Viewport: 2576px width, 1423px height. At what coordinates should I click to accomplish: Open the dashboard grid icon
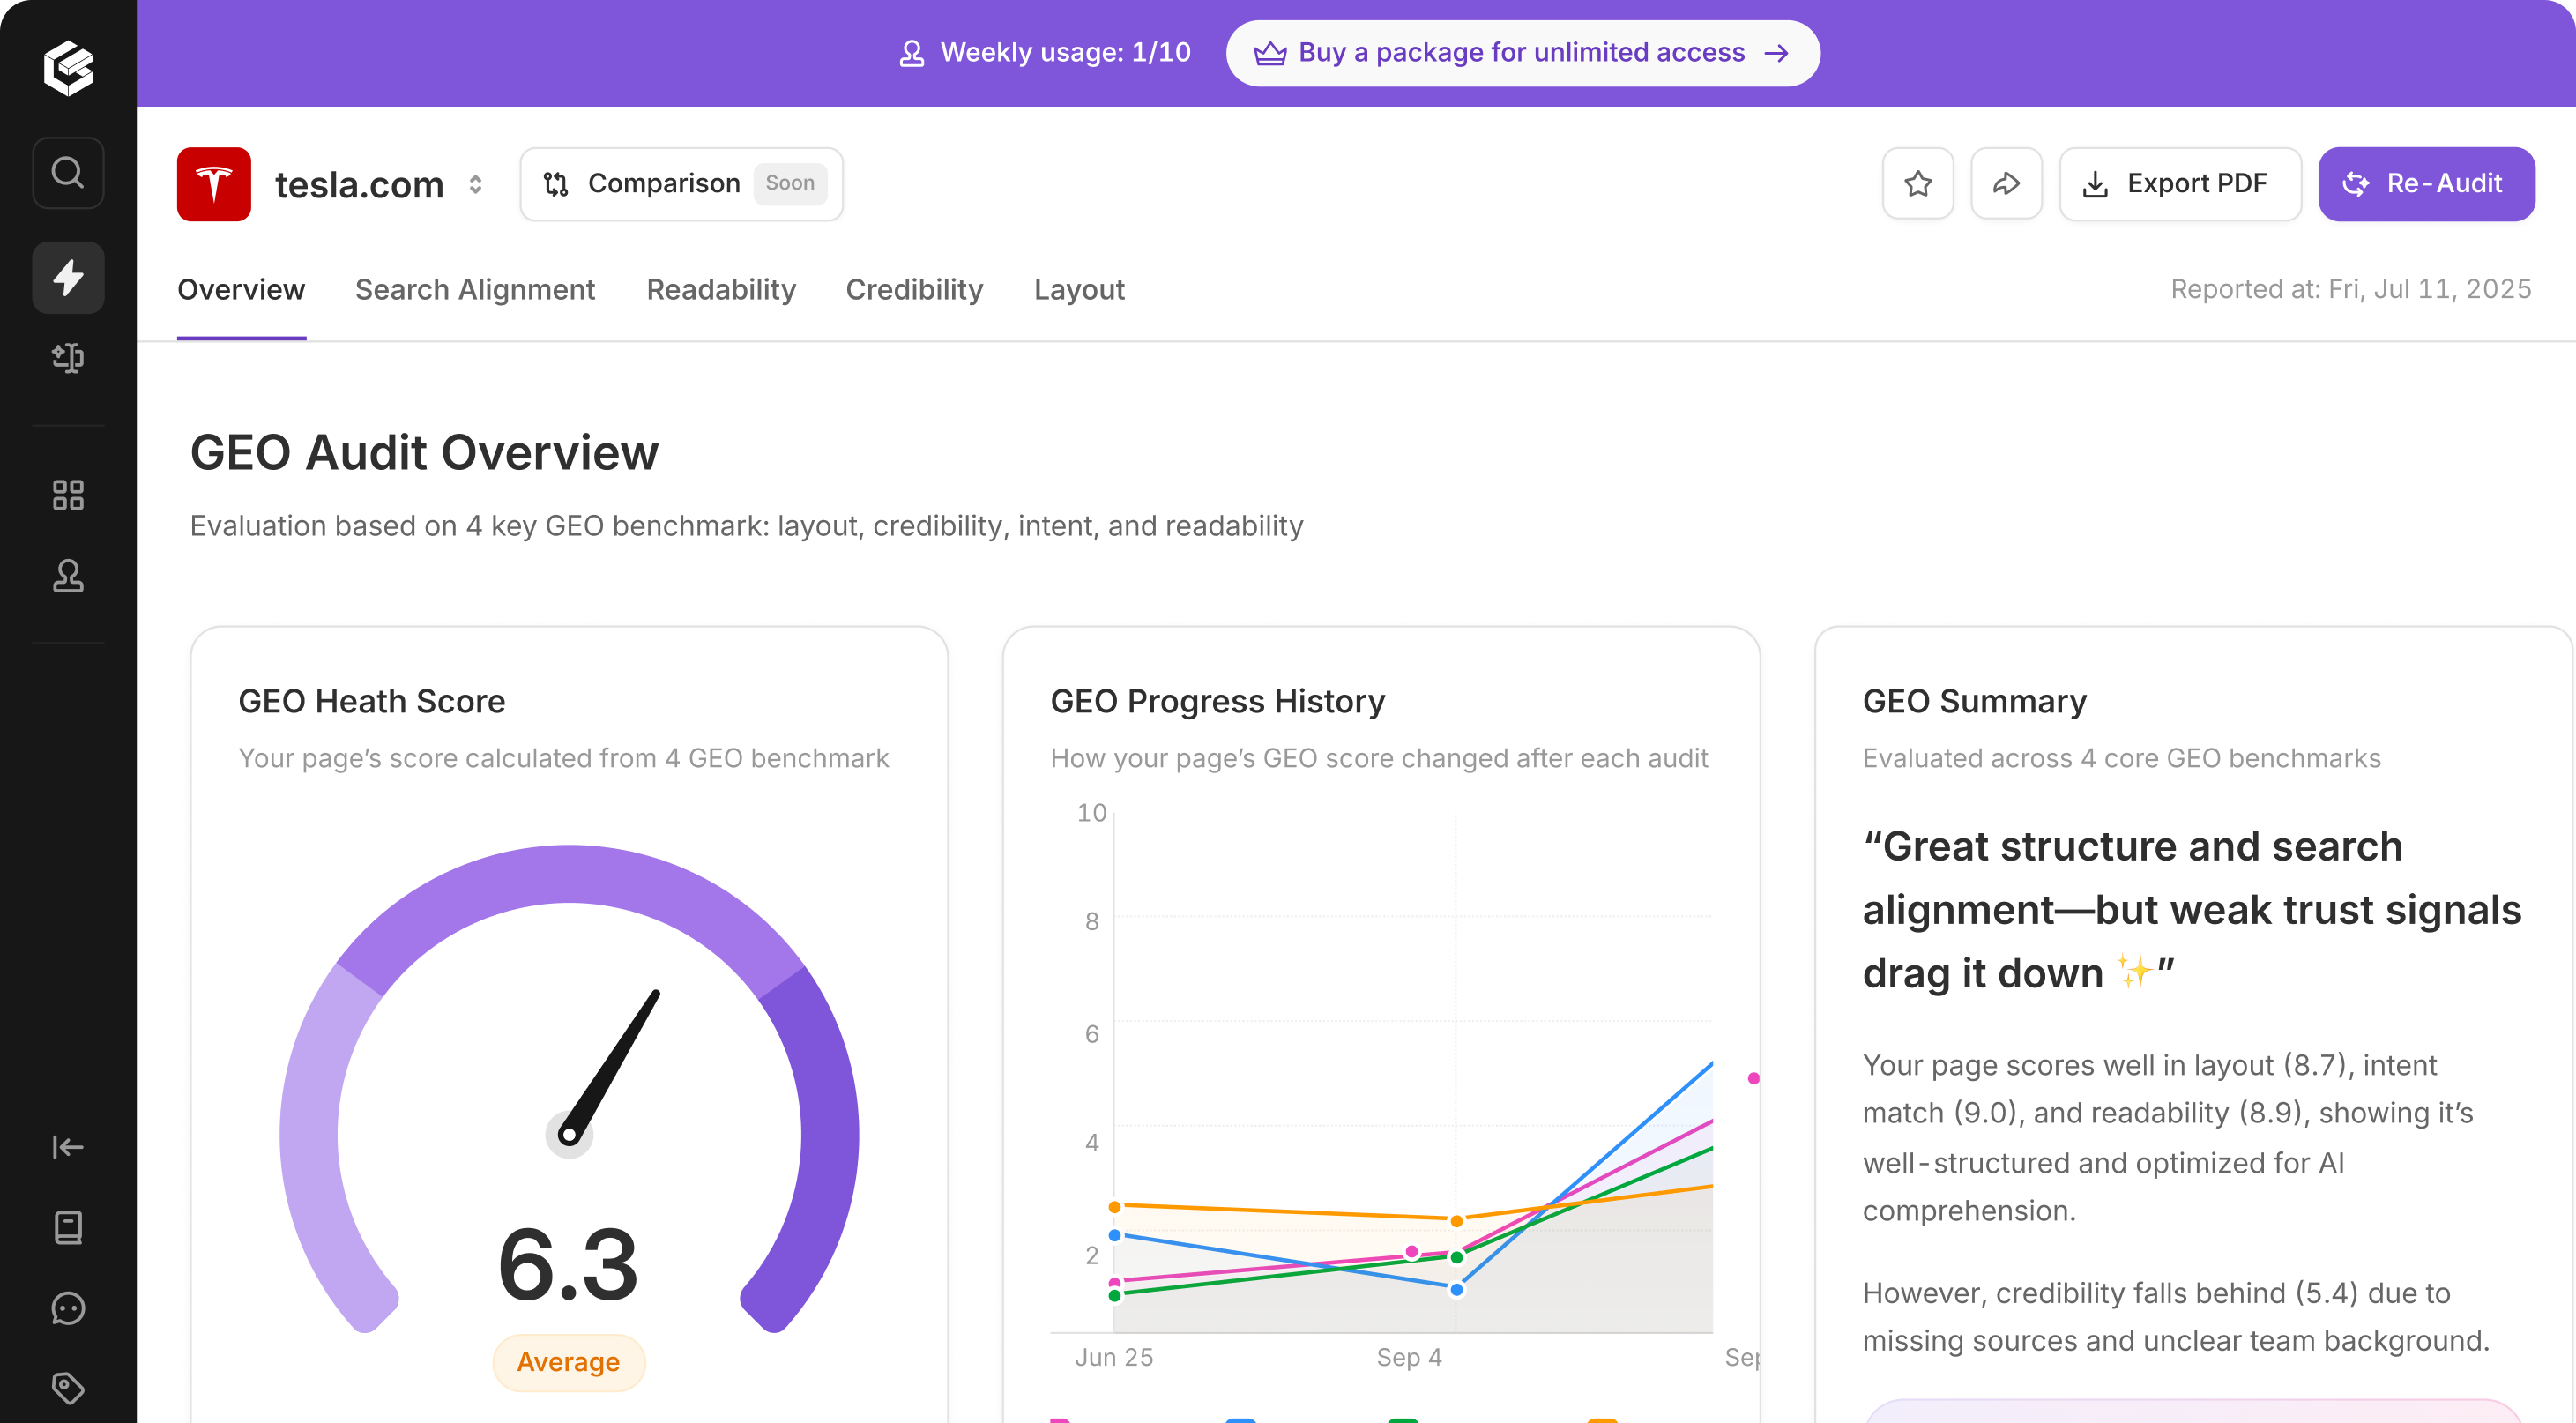click(x=68, y=495)
